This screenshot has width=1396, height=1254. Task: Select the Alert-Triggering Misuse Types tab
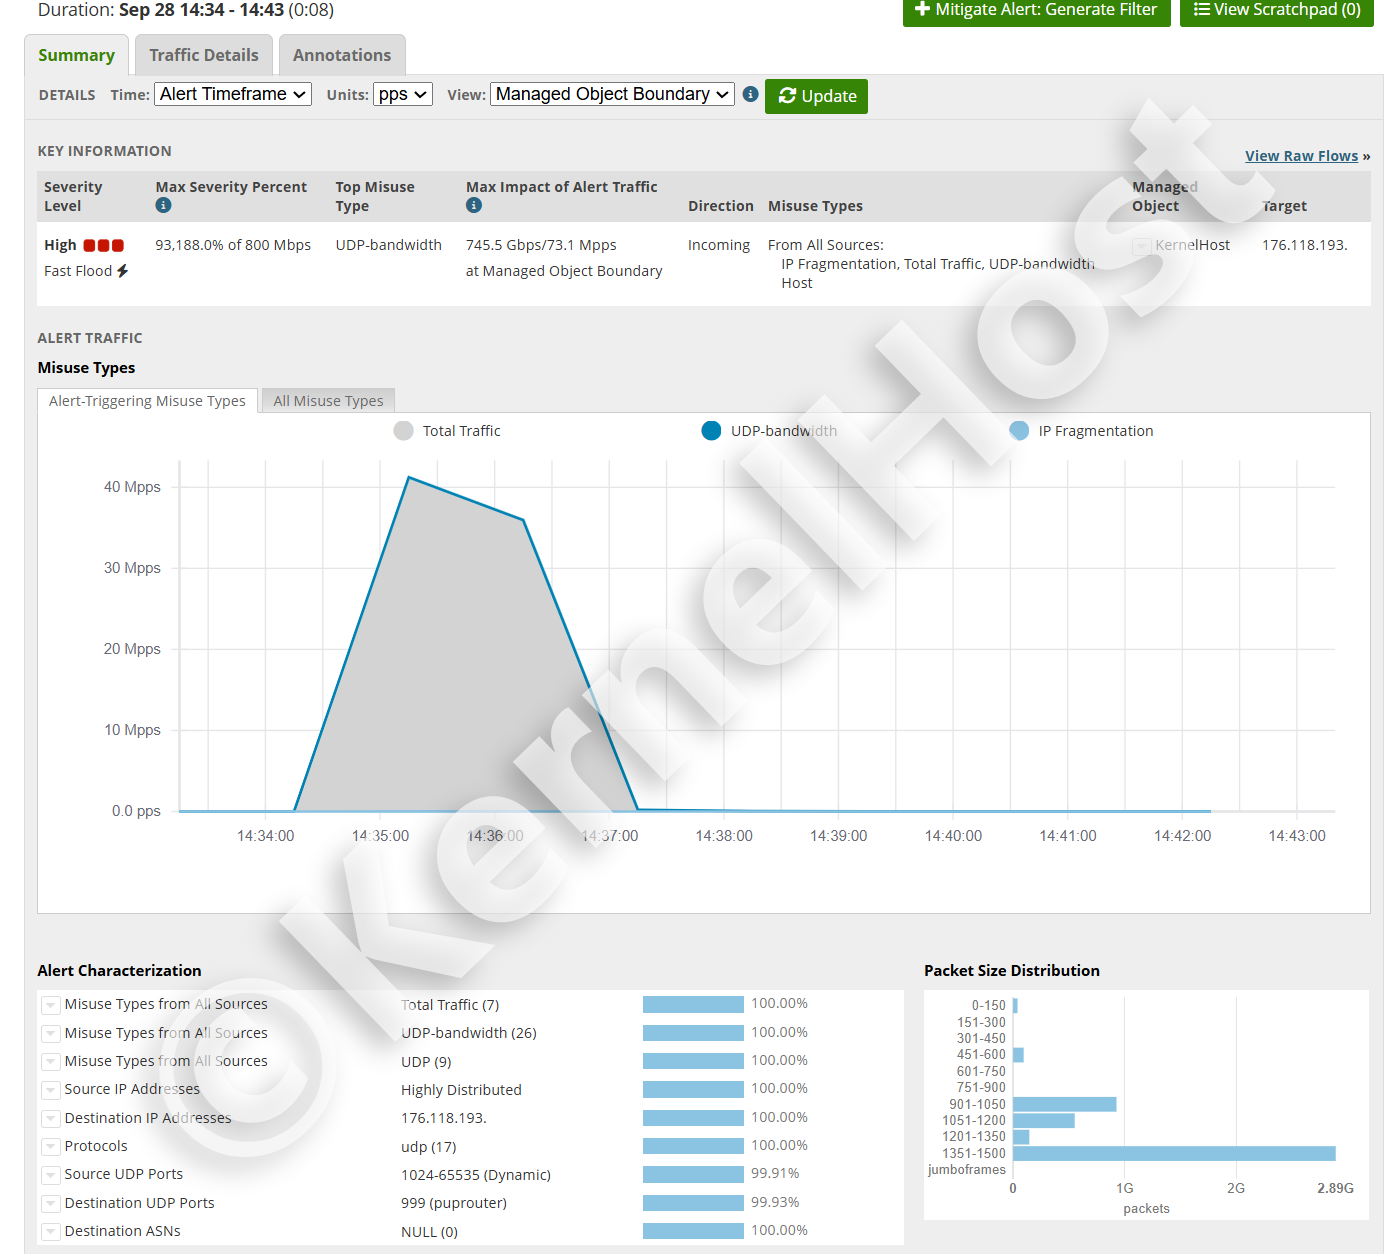[x=147, y=401]
